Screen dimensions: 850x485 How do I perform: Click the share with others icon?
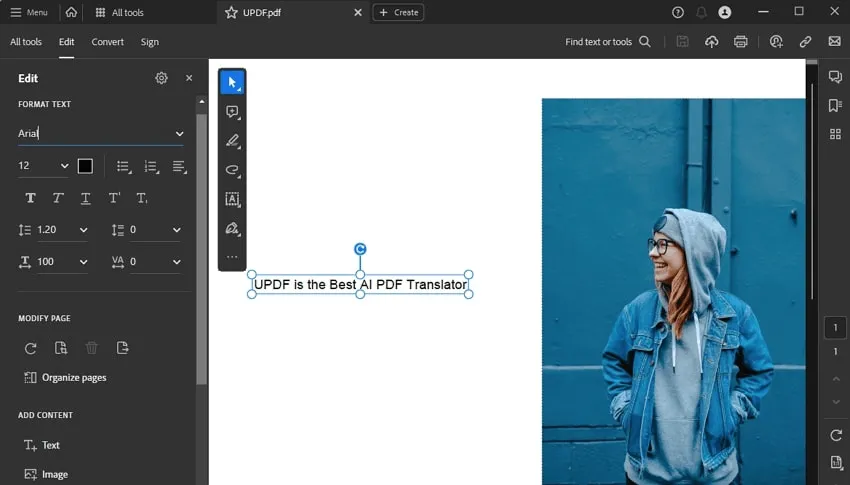776,42
